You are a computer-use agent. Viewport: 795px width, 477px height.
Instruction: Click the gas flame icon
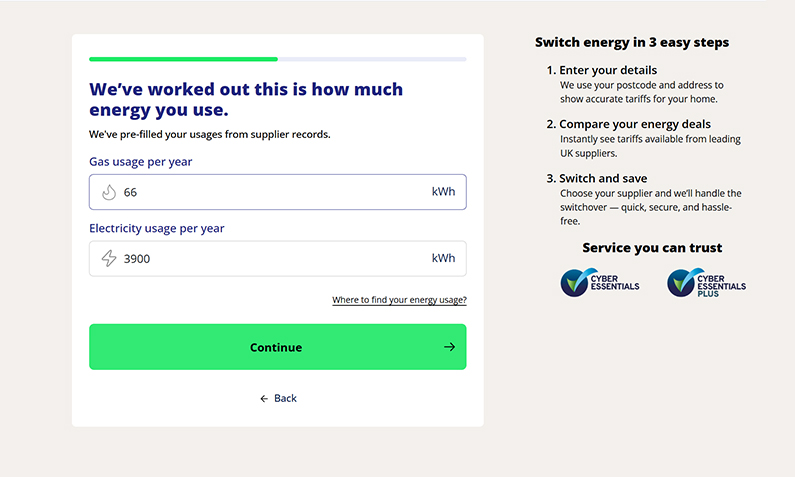(x=109, y=192)
